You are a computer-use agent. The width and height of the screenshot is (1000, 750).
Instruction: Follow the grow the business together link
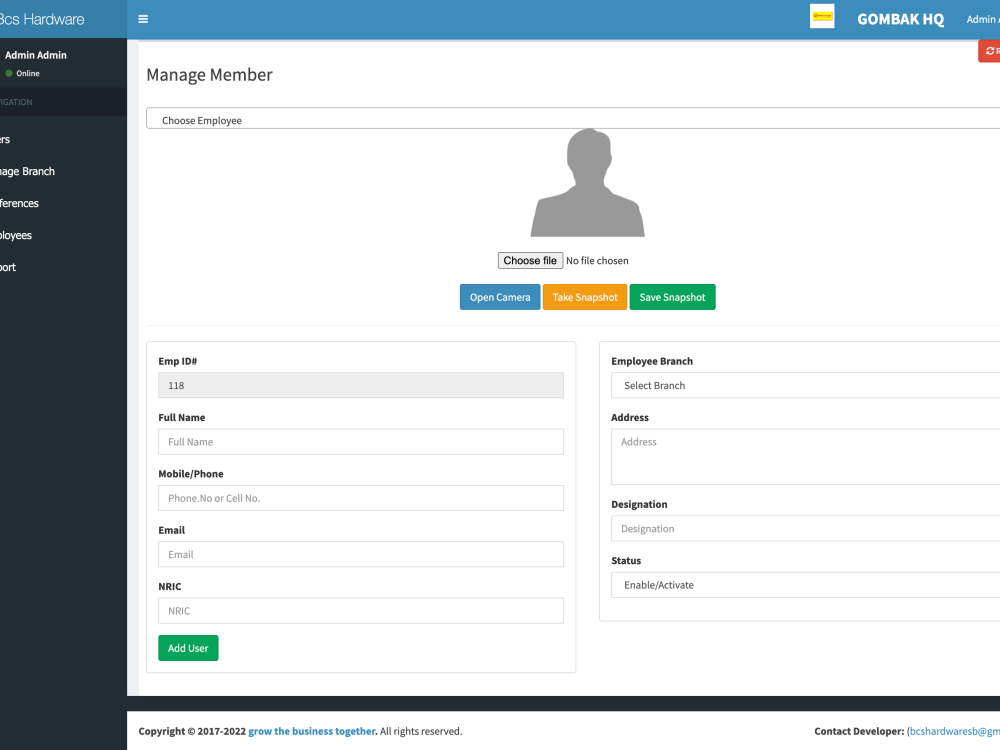tap(312, 731)
